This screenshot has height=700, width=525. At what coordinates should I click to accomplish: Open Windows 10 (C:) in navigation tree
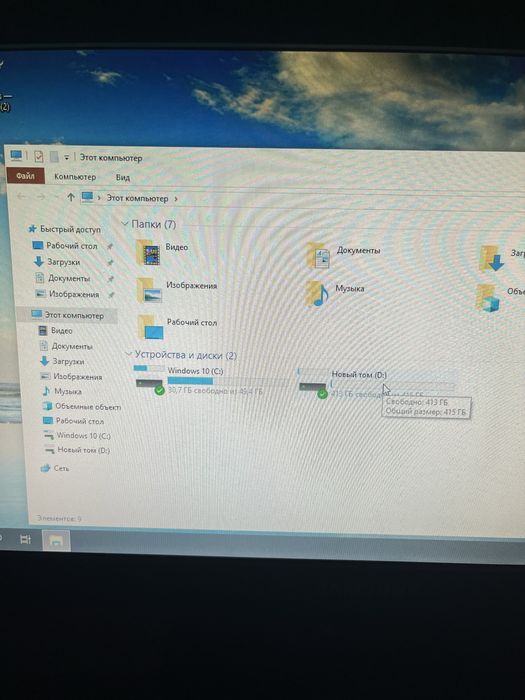(83, 436)
